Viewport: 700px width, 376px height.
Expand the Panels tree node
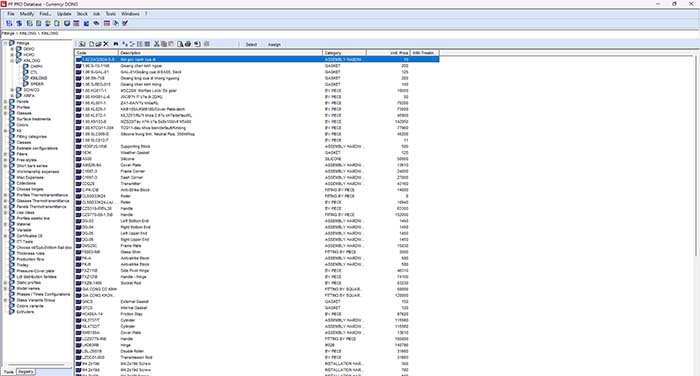coord(5,101)
